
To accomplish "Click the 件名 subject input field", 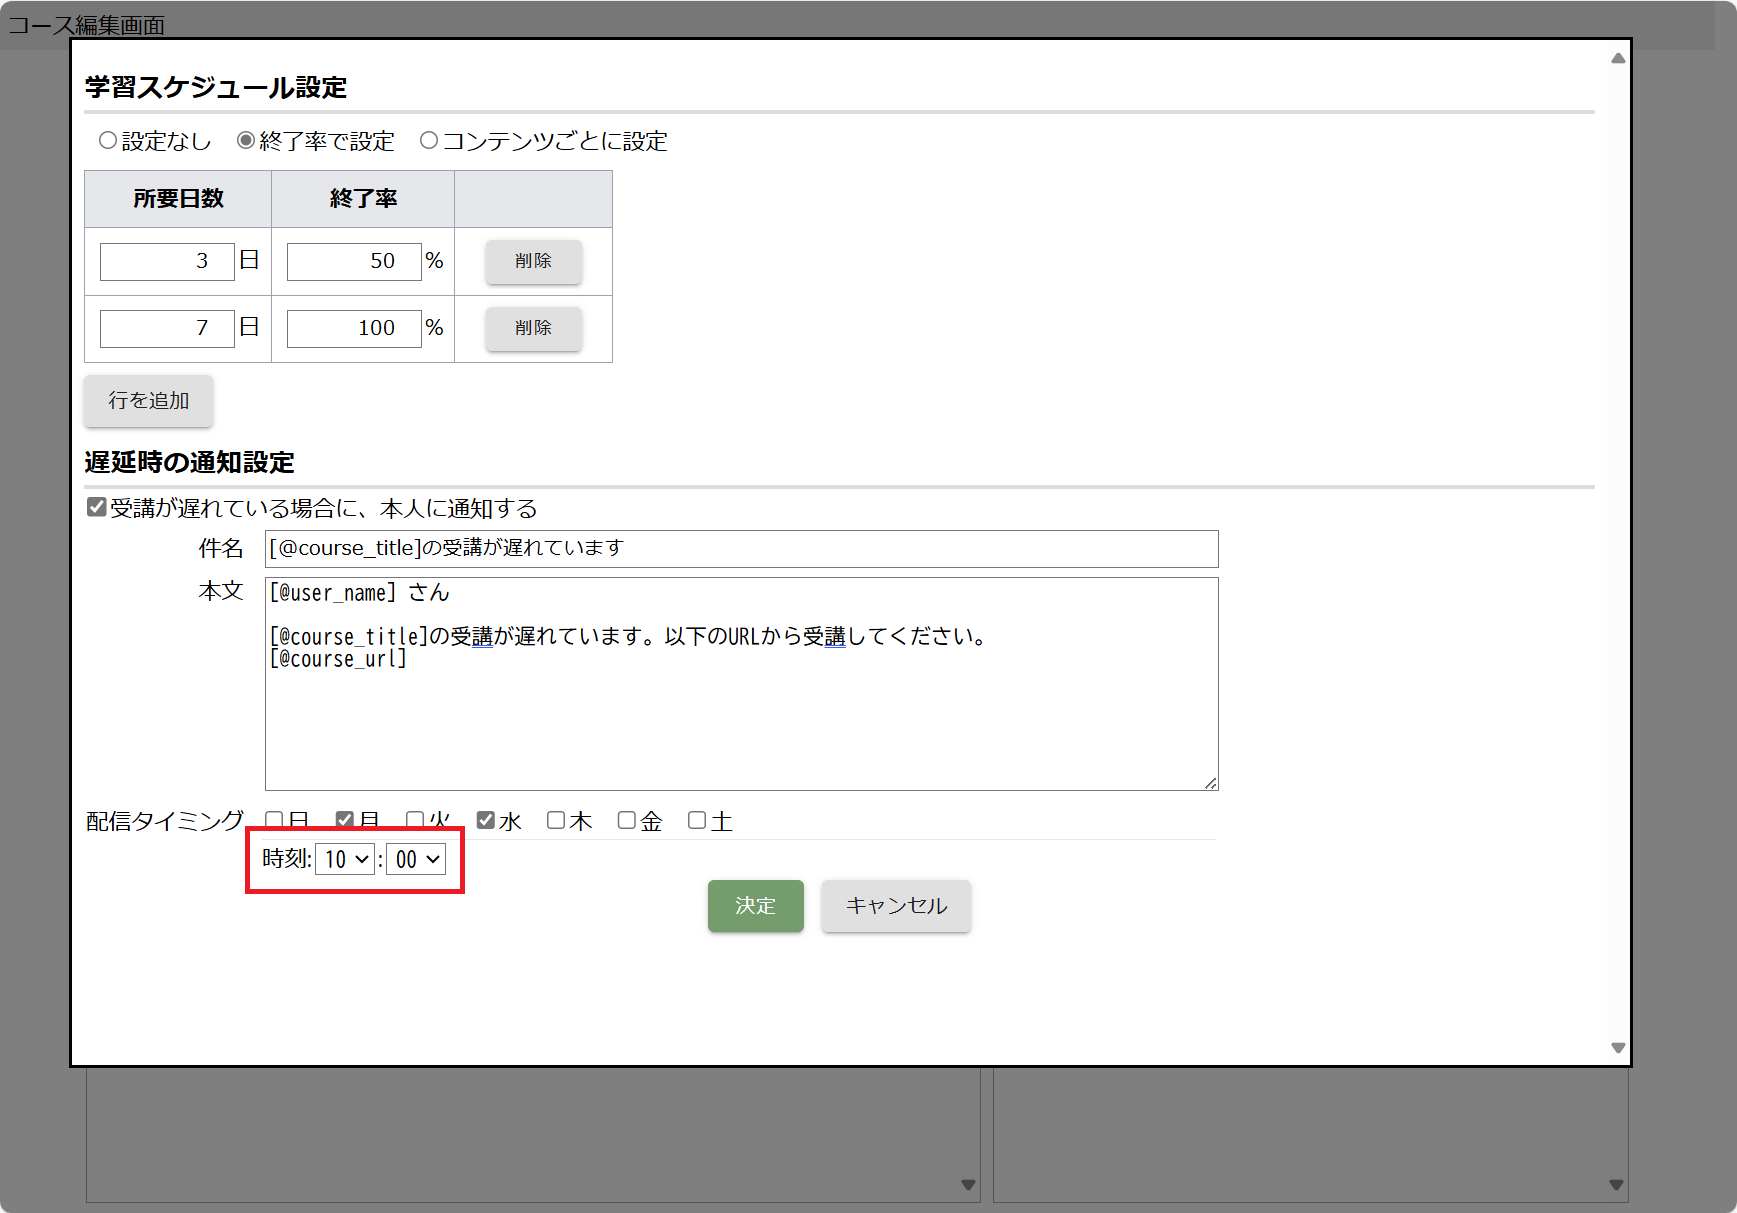I will tap(741, 548).
